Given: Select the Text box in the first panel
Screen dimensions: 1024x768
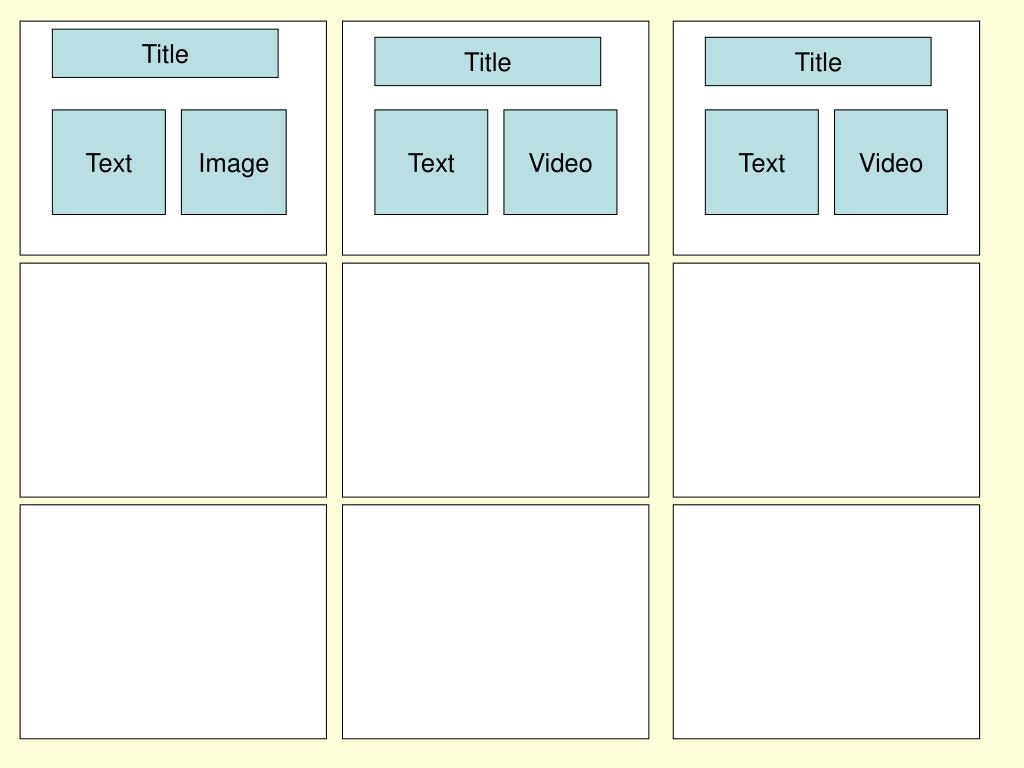Looking at the screenshot, I should tap(109, 162).
